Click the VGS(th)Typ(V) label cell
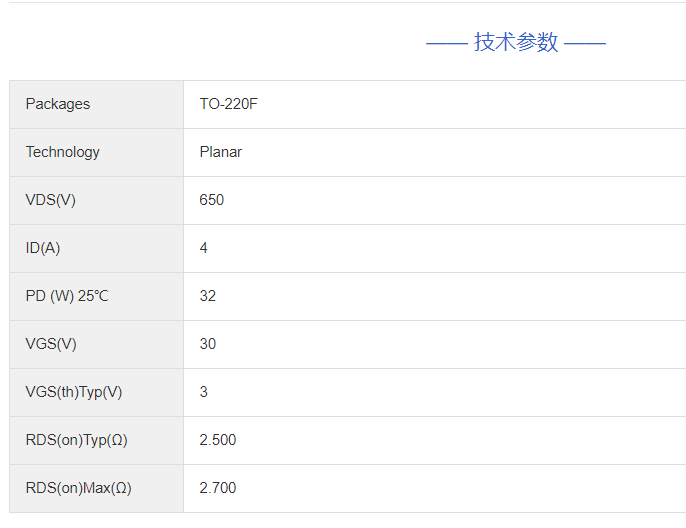686x528 pixels. point(96,392)
